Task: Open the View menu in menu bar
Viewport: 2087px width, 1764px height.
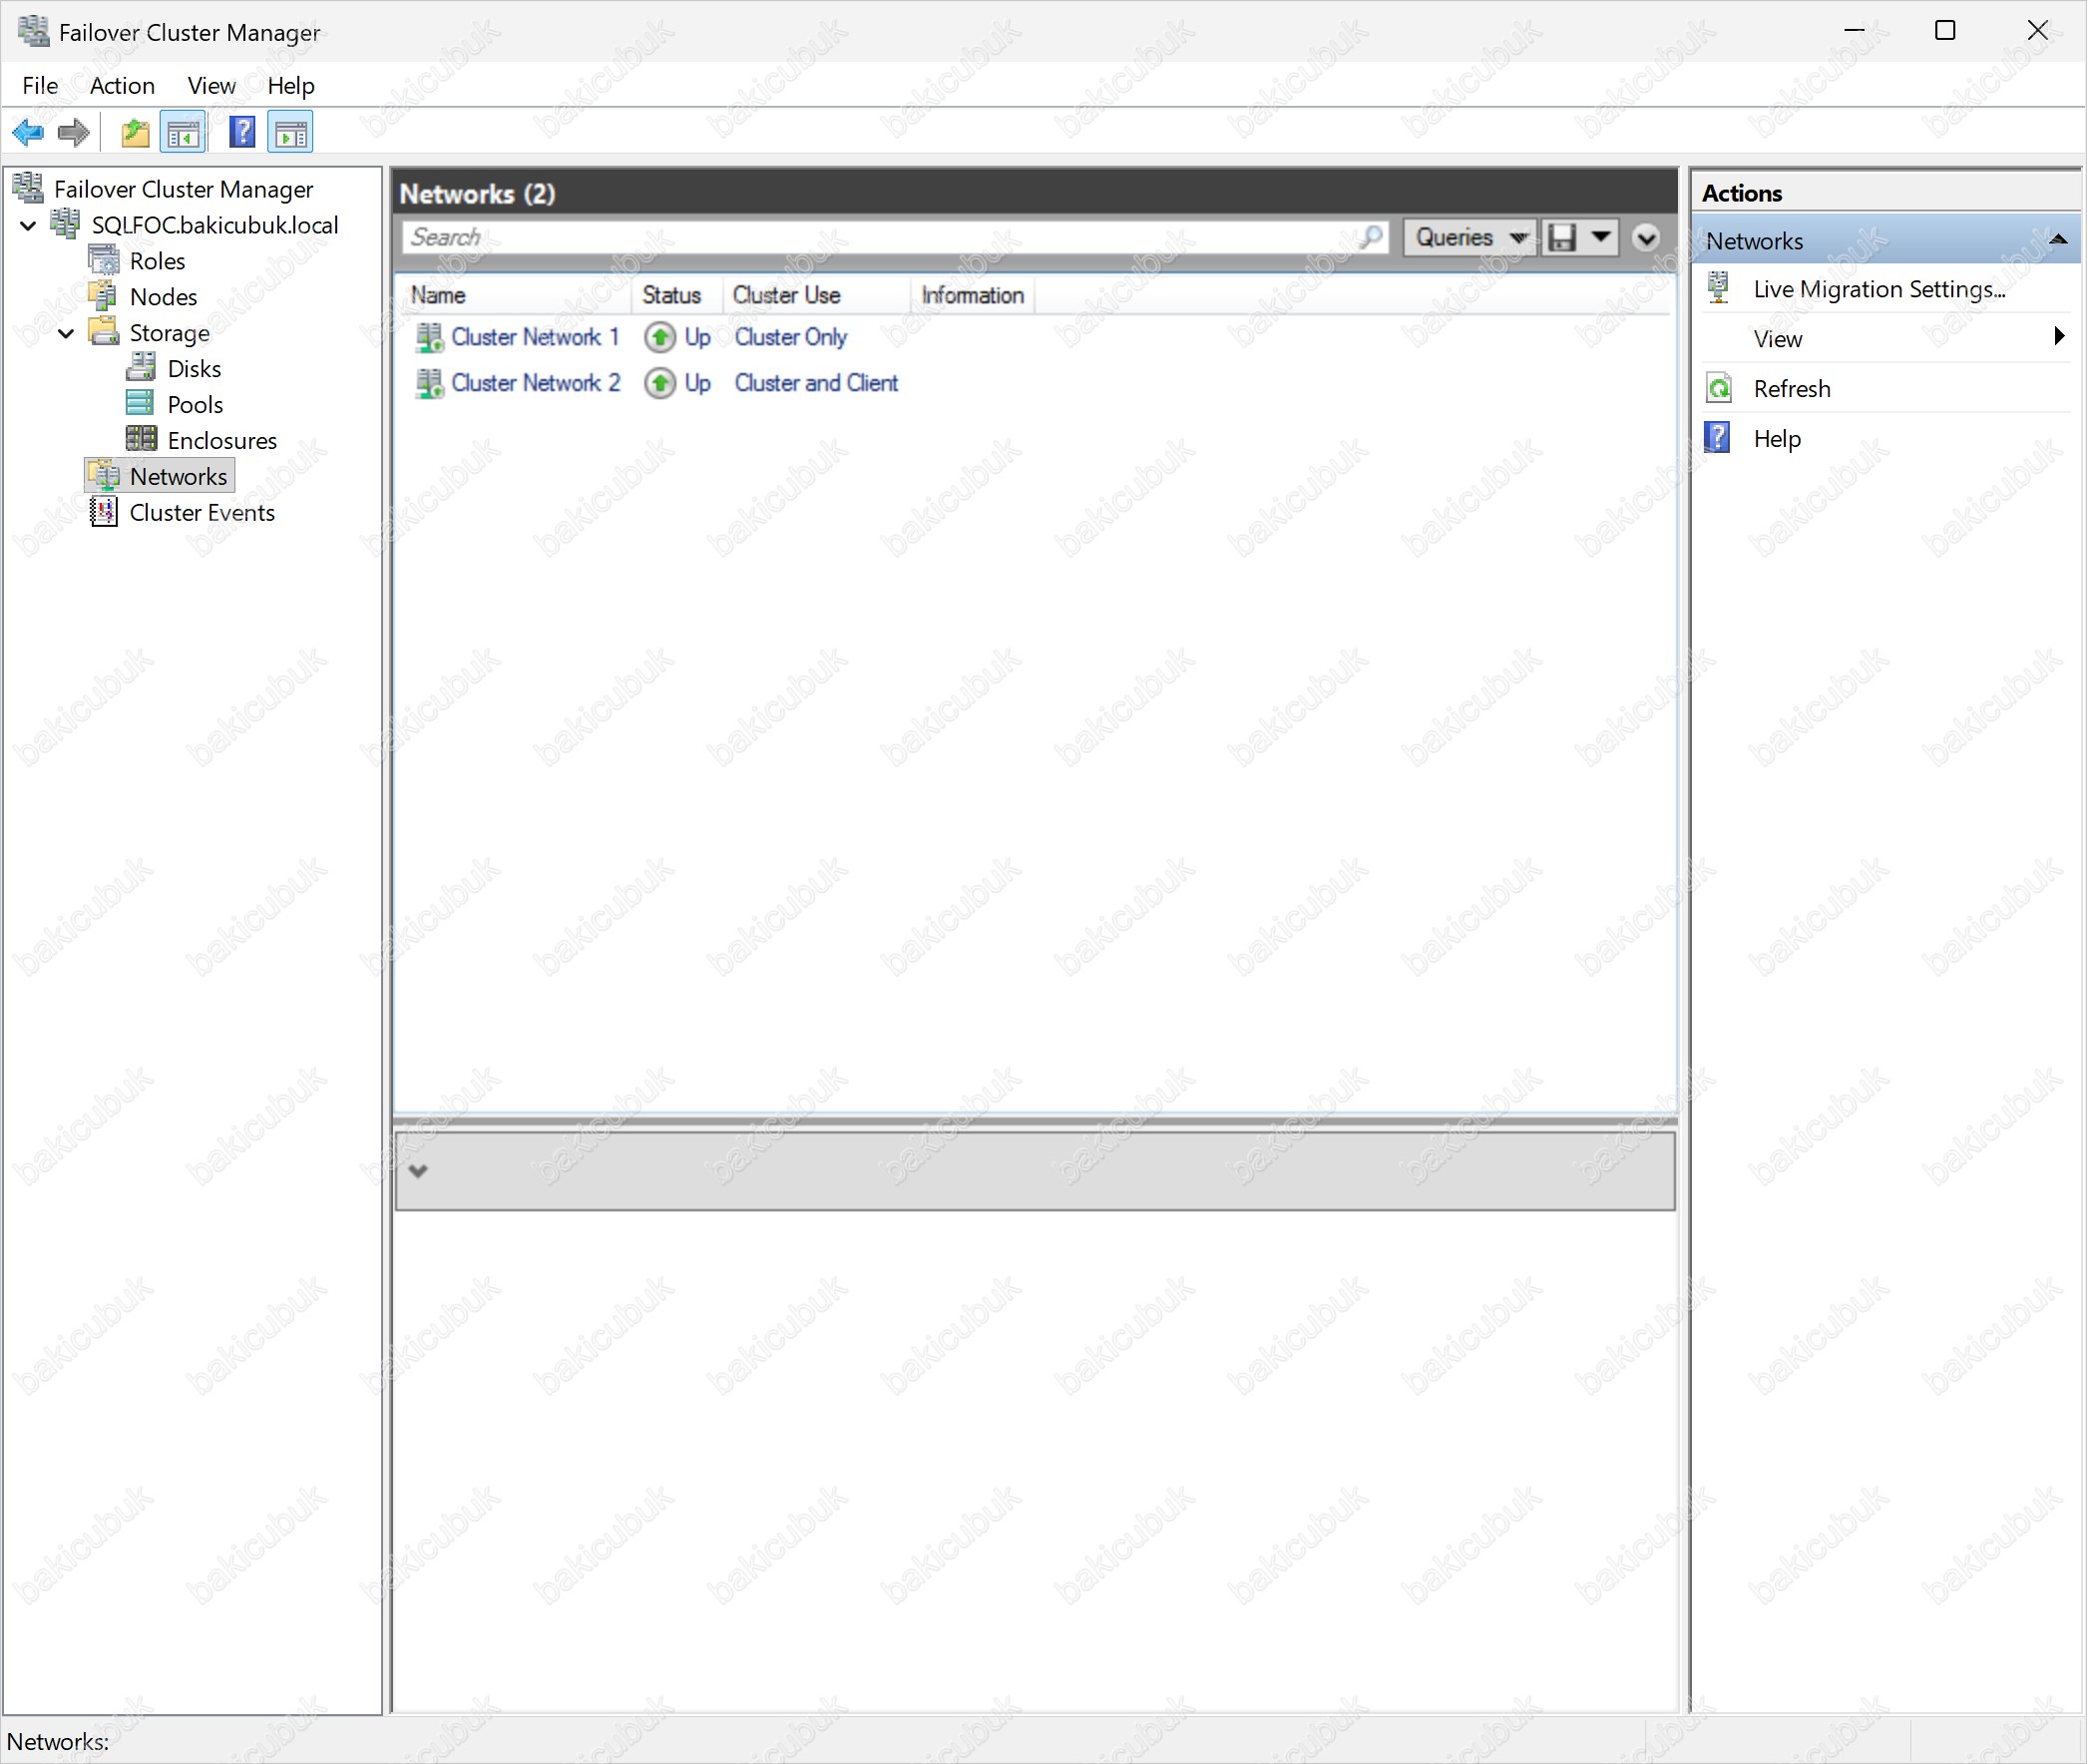Action: (211, 86)
